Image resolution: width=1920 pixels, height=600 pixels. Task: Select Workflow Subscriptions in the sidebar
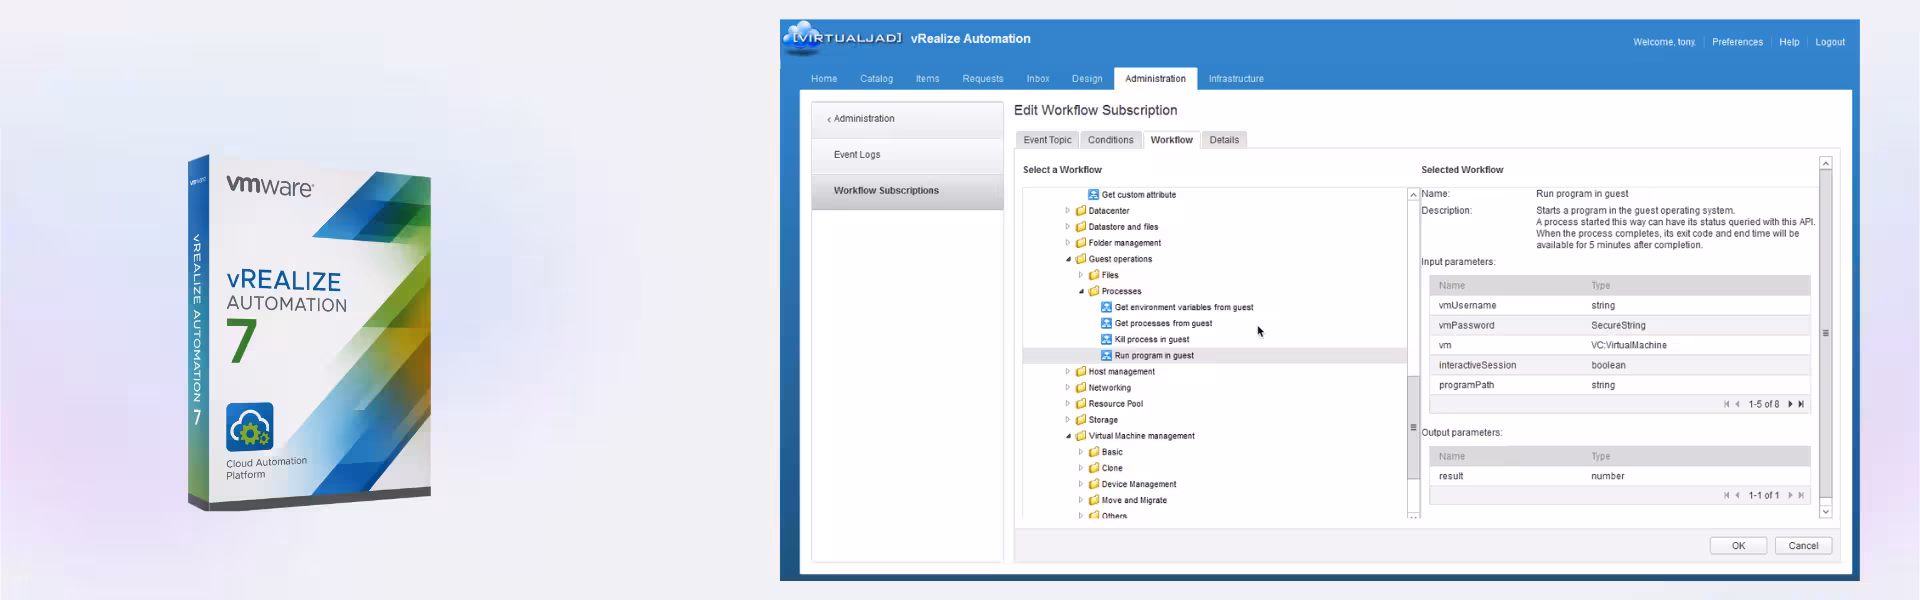(907, 191)
